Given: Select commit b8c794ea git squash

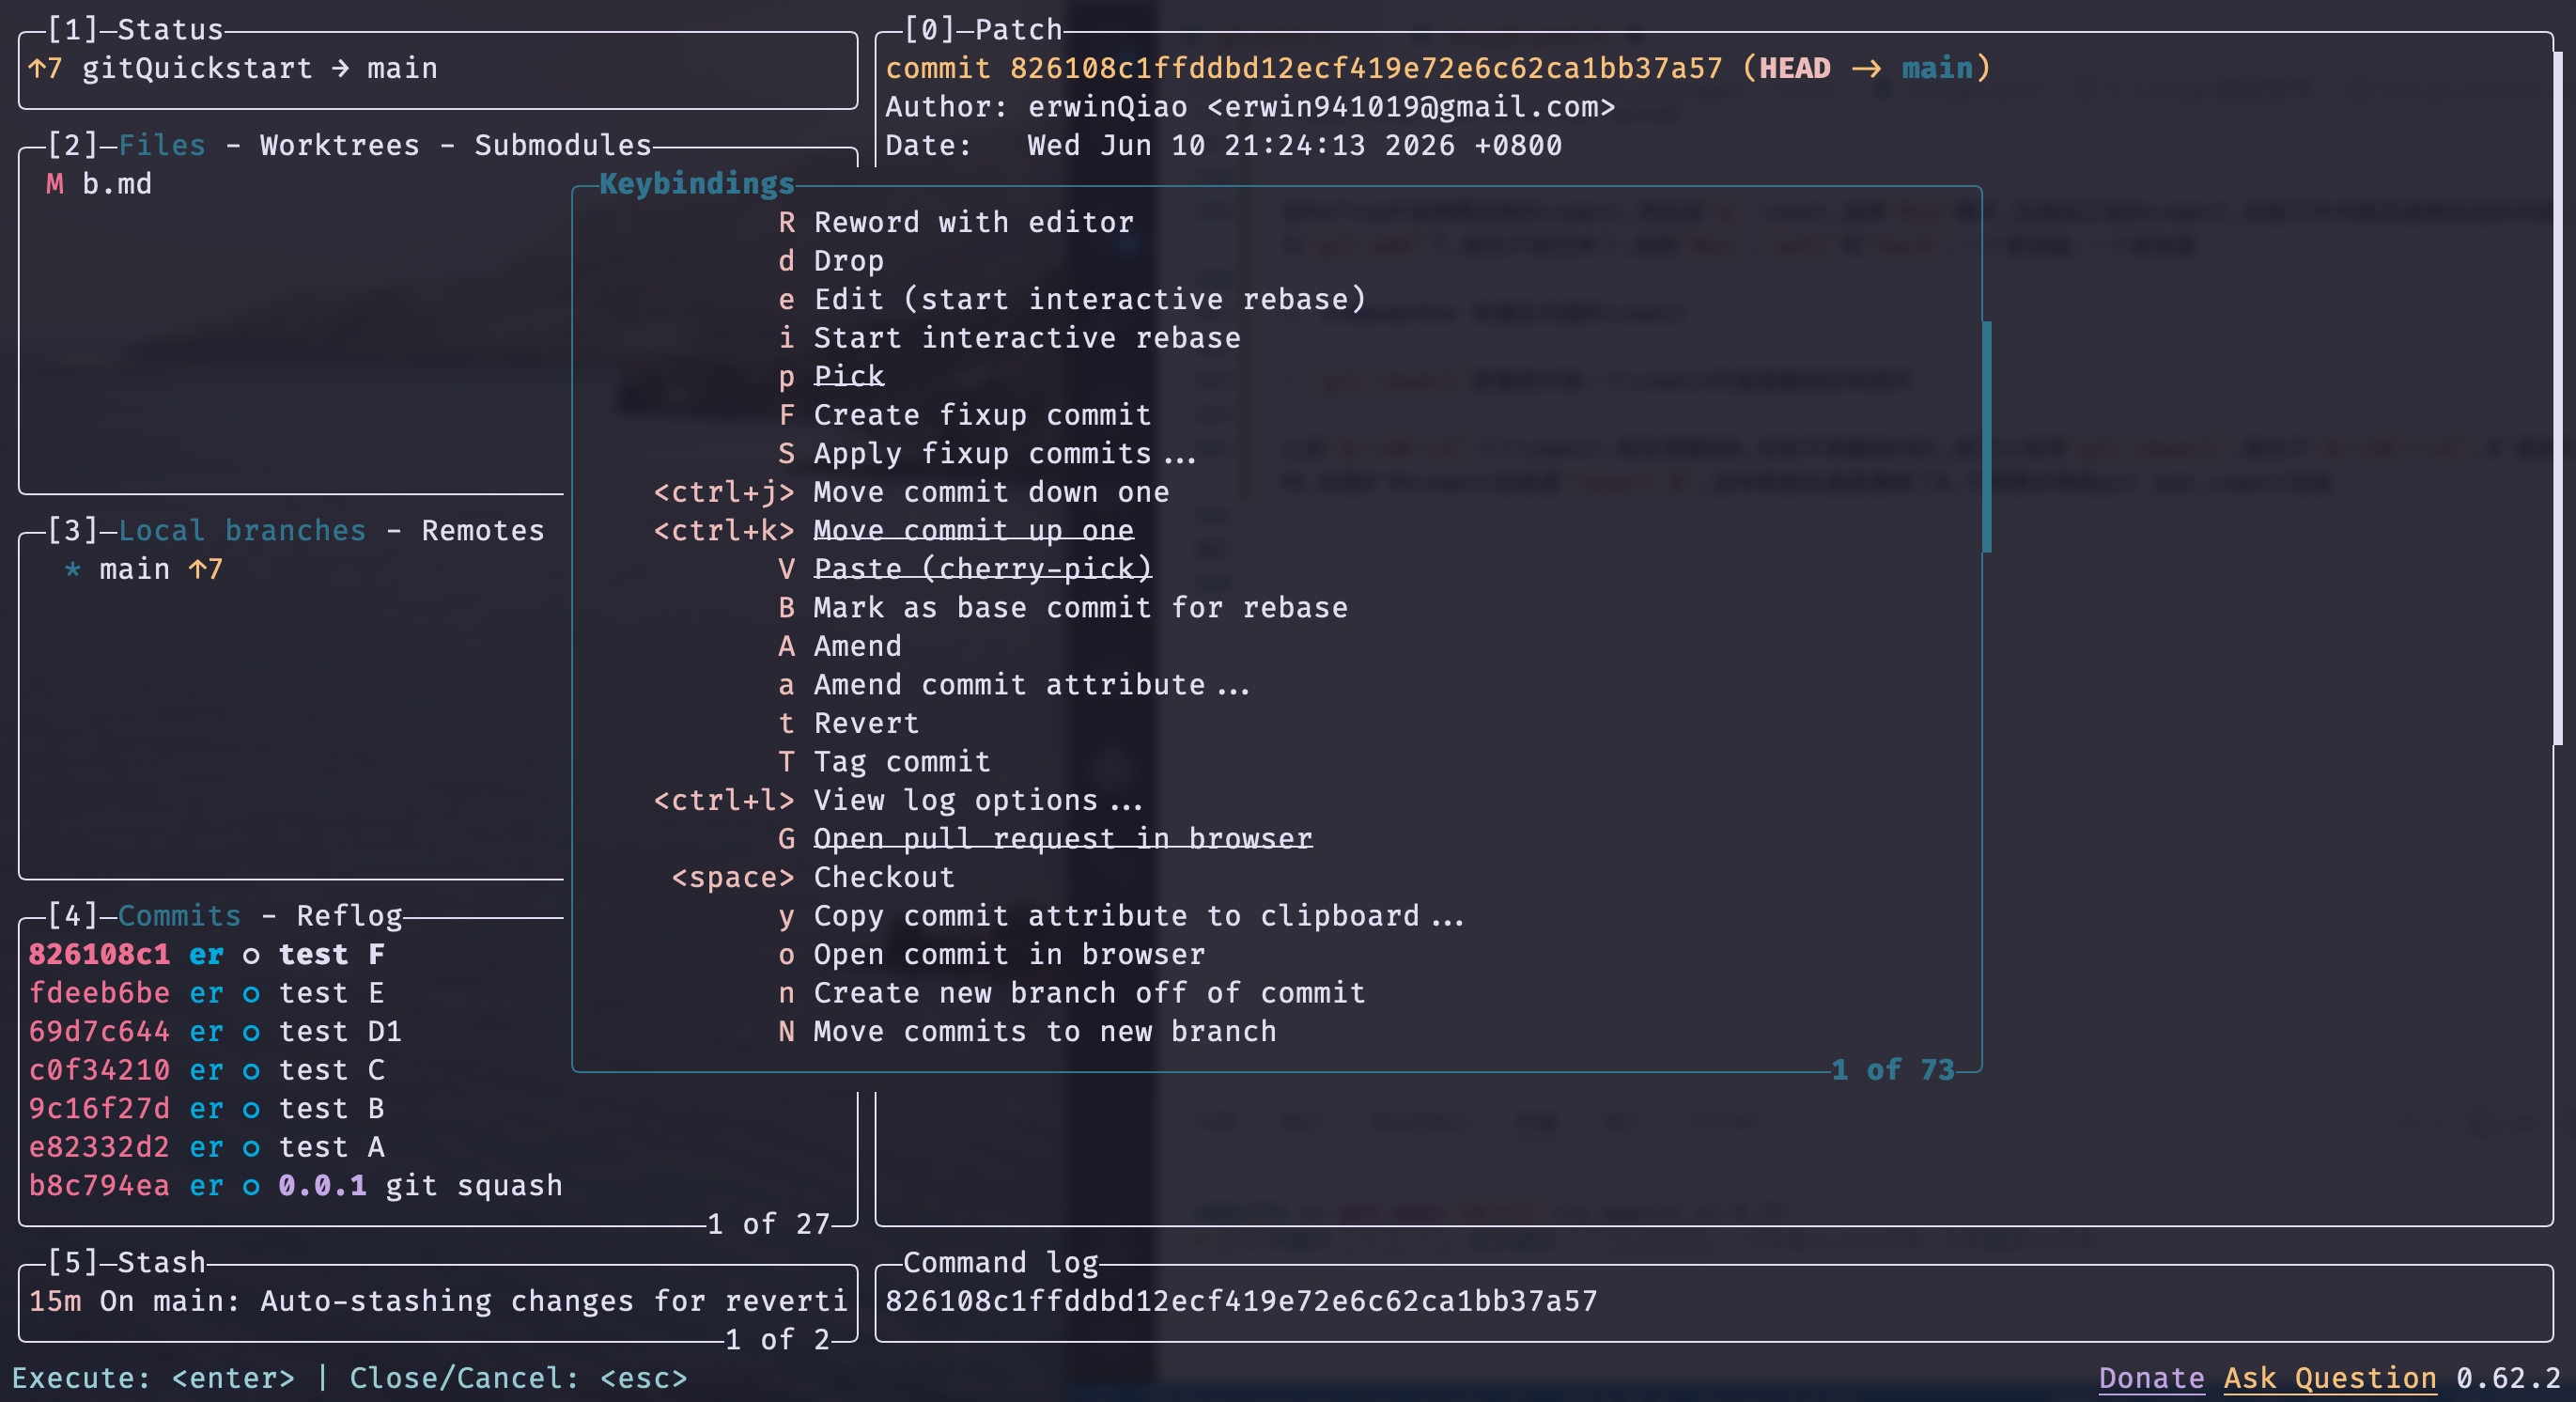Looking at the screenshot, I should (296, 1186).
